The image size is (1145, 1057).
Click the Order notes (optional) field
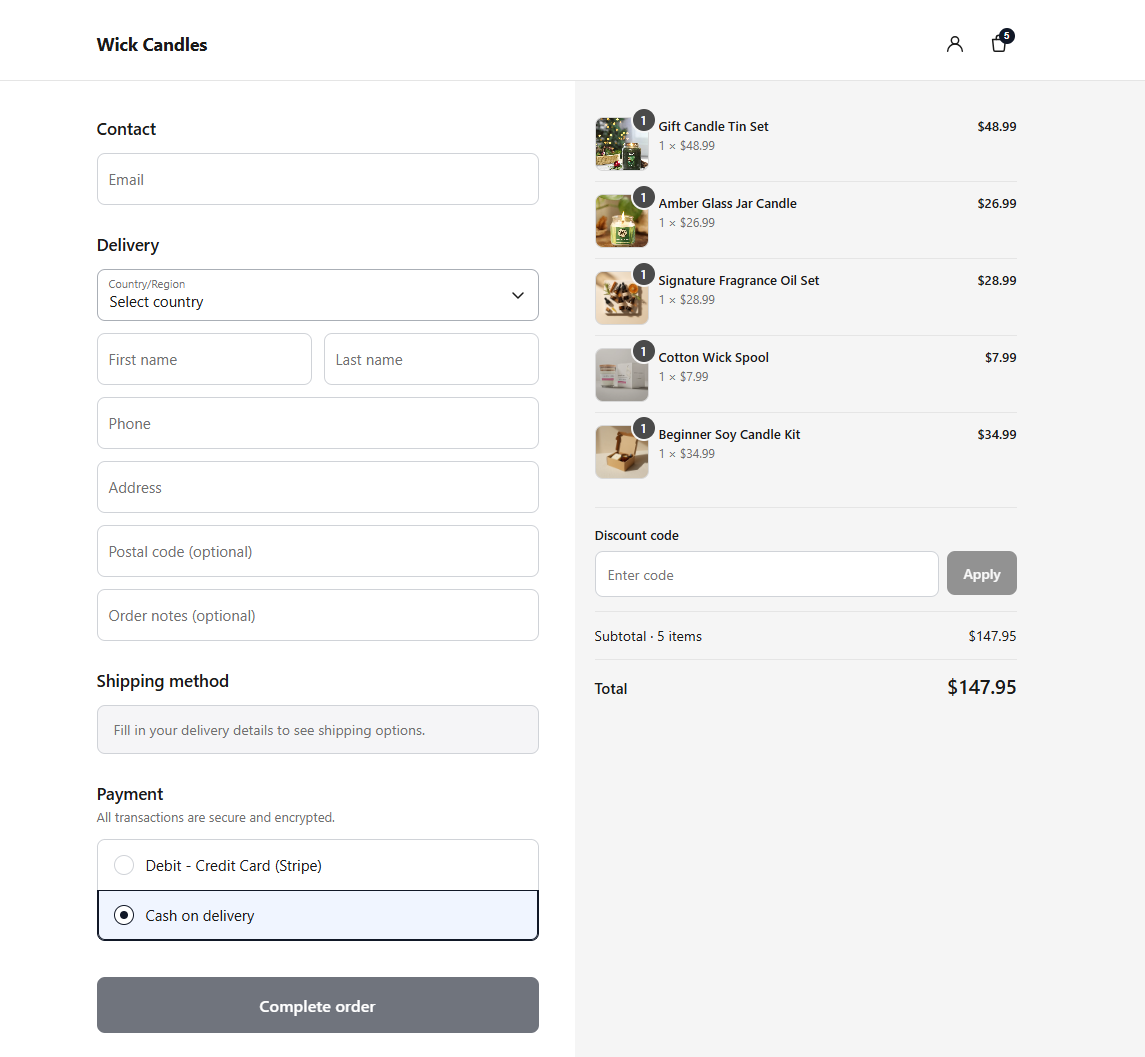(x=318, y=615)
